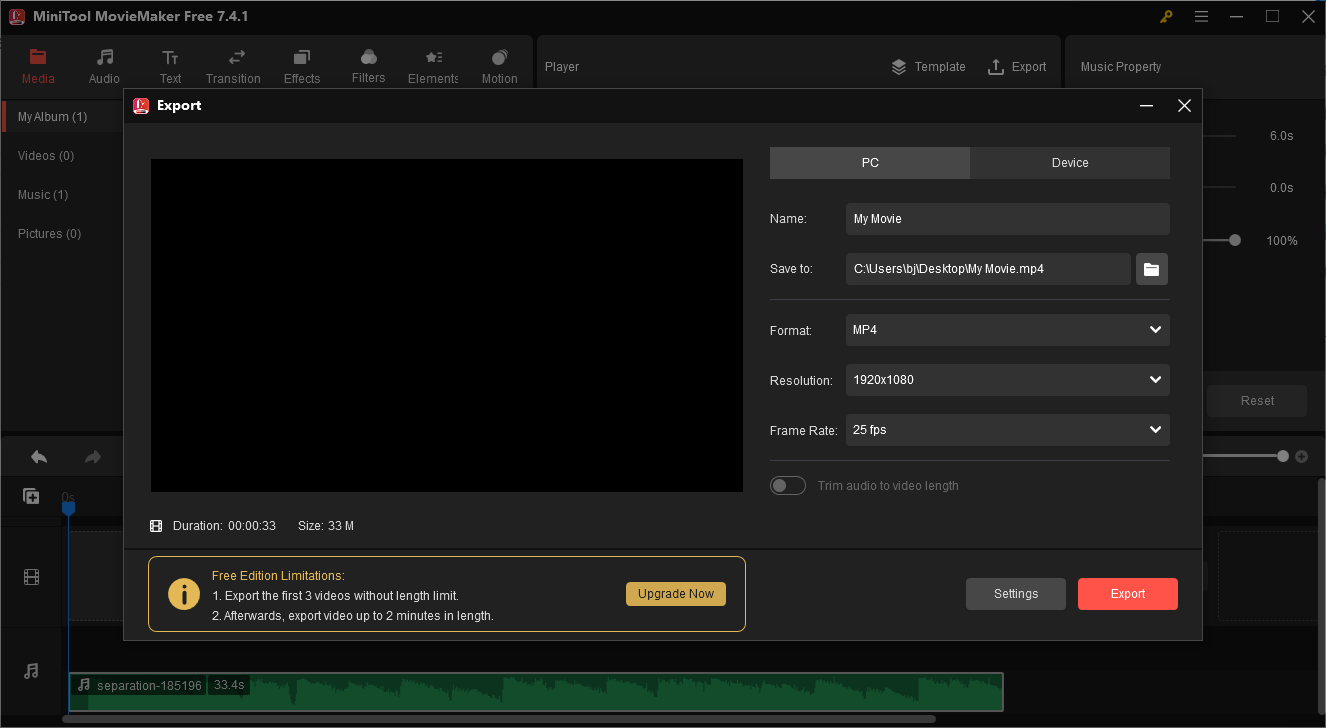Minimize the Export dialog
1326x728 pixels.
[x=1147, y=105]
